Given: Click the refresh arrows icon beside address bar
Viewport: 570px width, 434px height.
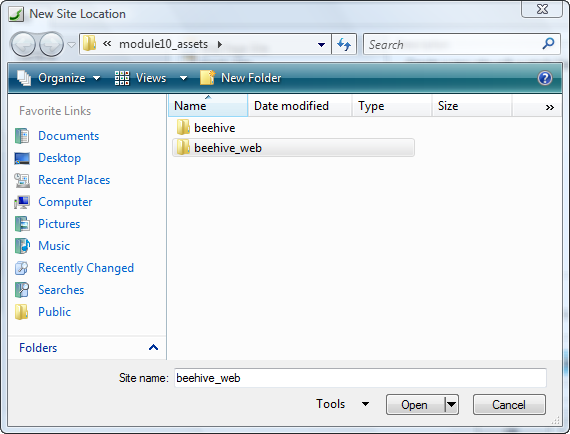Looking at the screenshot, I should [344, 44].
